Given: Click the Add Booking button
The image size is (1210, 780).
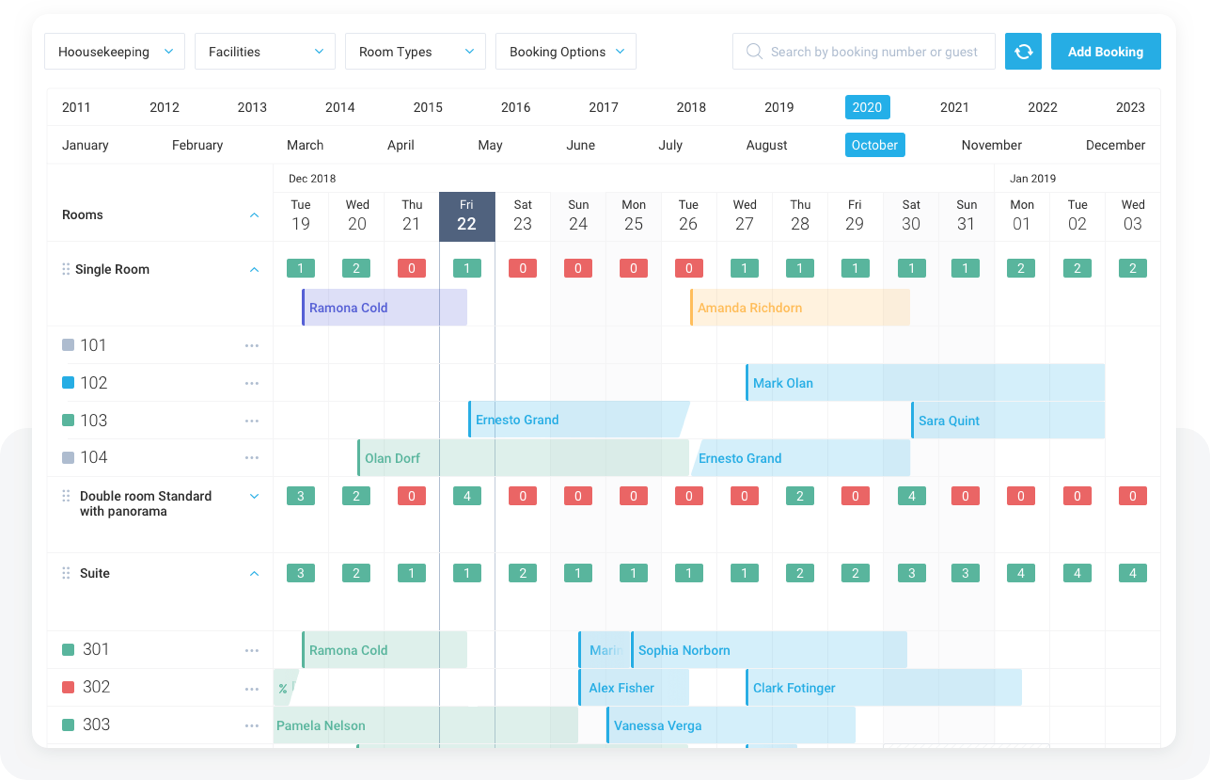Looking at the screenshot, I should coord(1105,52).
